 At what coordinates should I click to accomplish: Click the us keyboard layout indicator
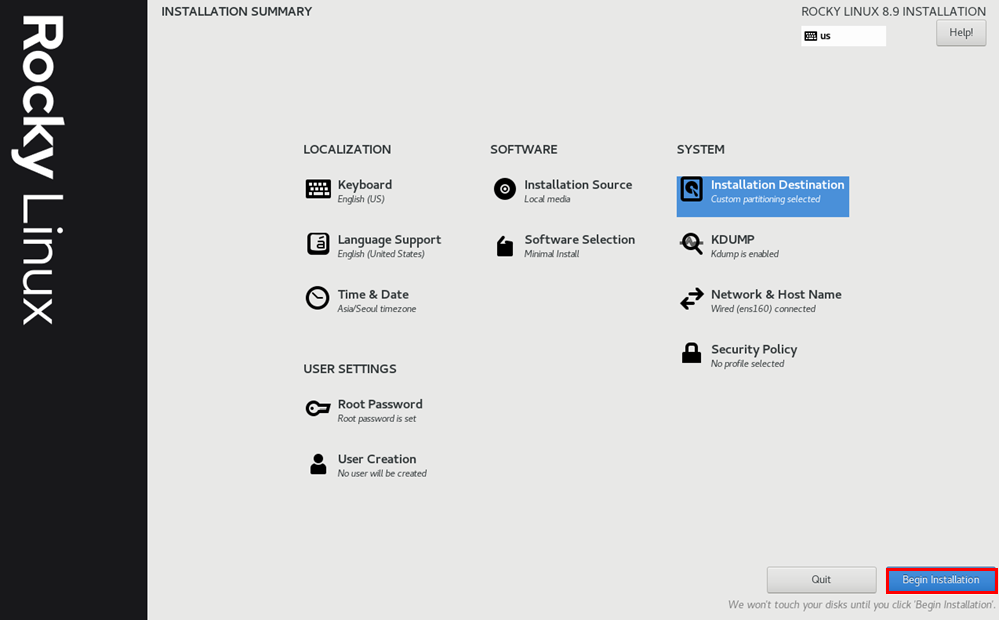coord(844,36)
